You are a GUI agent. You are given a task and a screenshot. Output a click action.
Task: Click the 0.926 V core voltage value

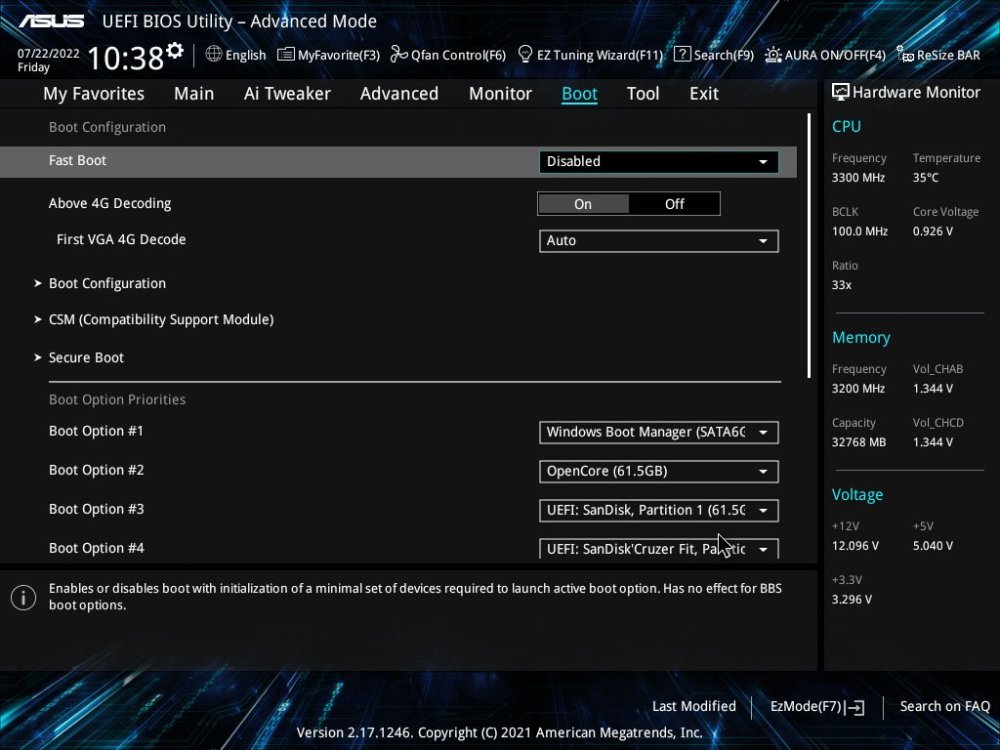pos(932,232)
